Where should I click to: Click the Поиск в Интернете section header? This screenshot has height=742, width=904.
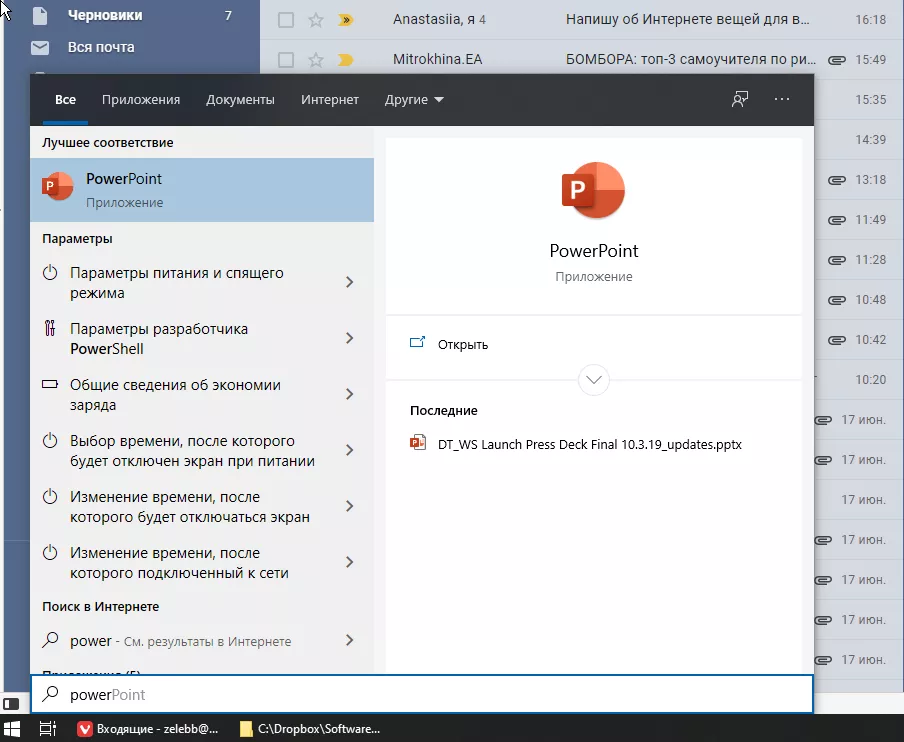(x=100, y=607)
